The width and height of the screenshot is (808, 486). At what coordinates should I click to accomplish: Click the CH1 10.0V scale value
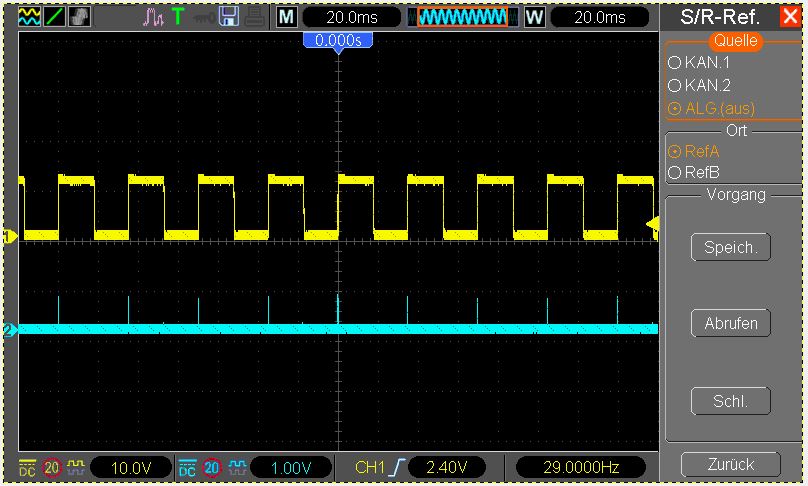[131, 467]
